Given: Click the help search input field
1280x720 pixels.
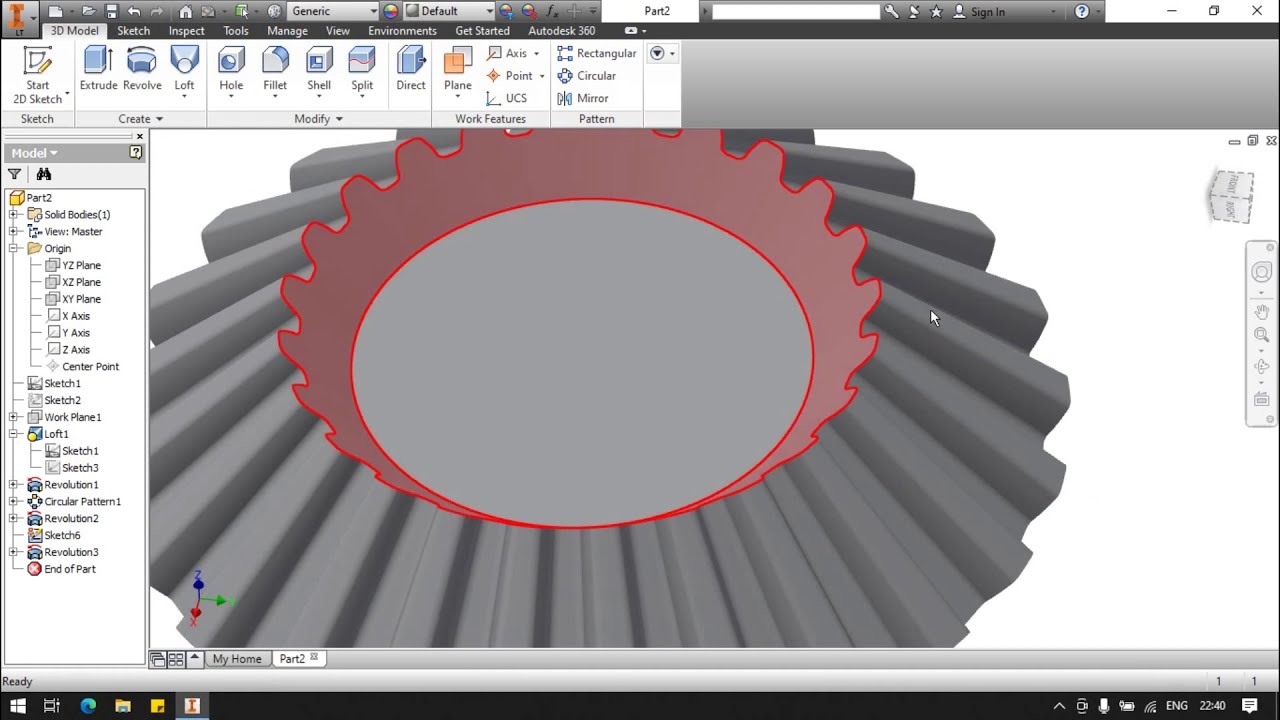Looking at the screenshot, I should point(796,12).
